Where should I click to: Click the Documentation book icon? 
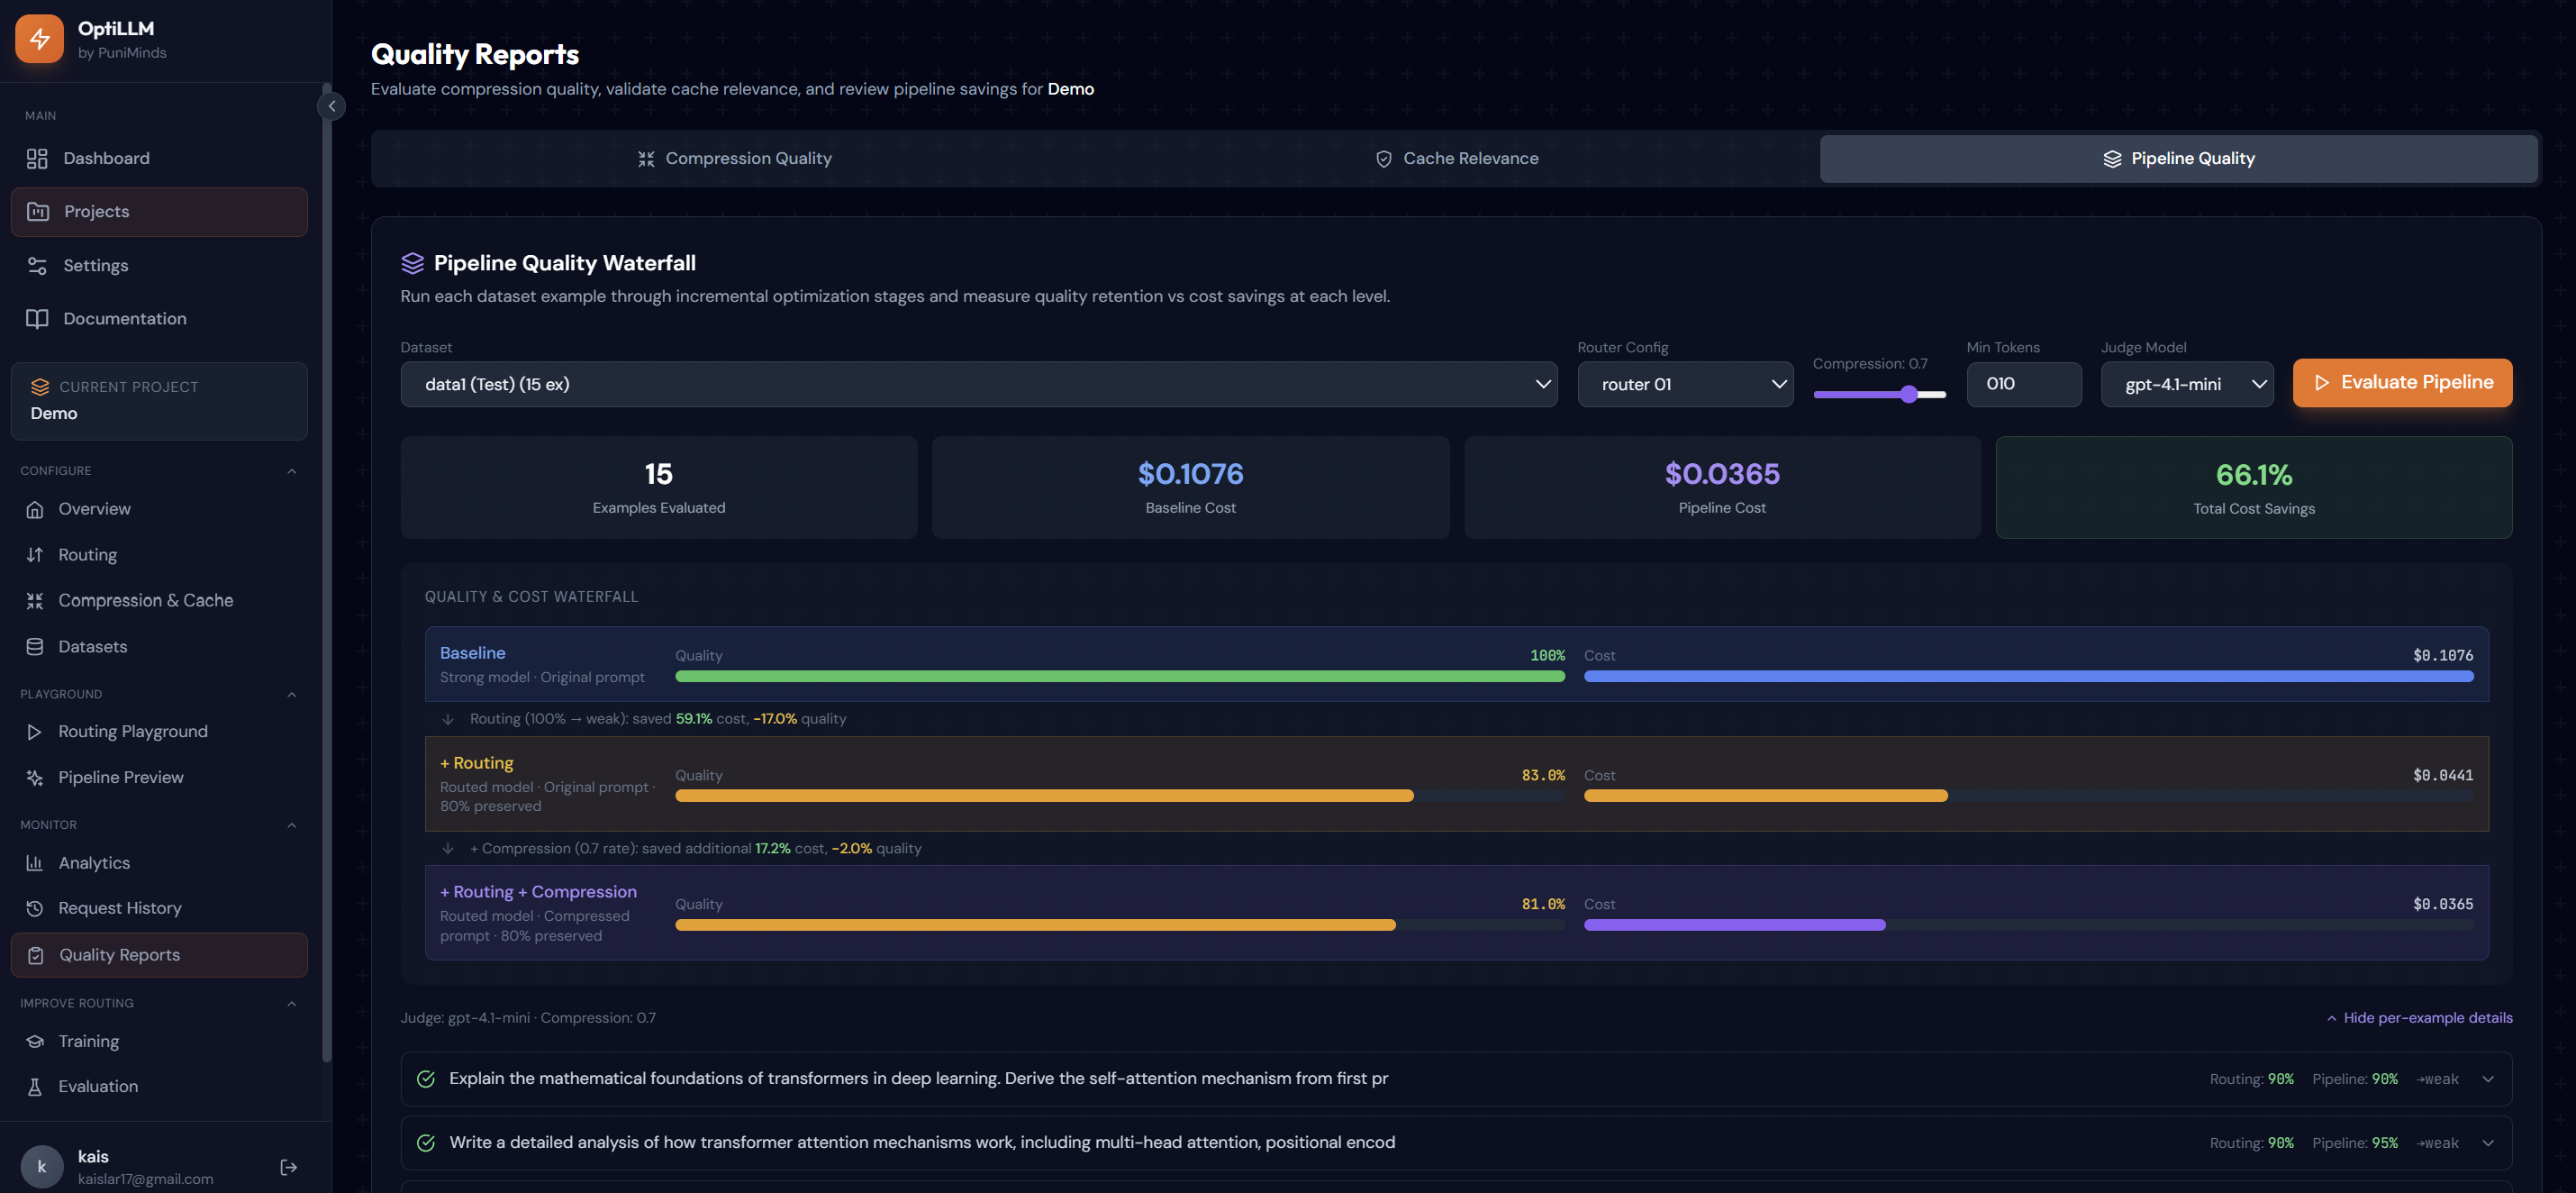coord(37,318)
